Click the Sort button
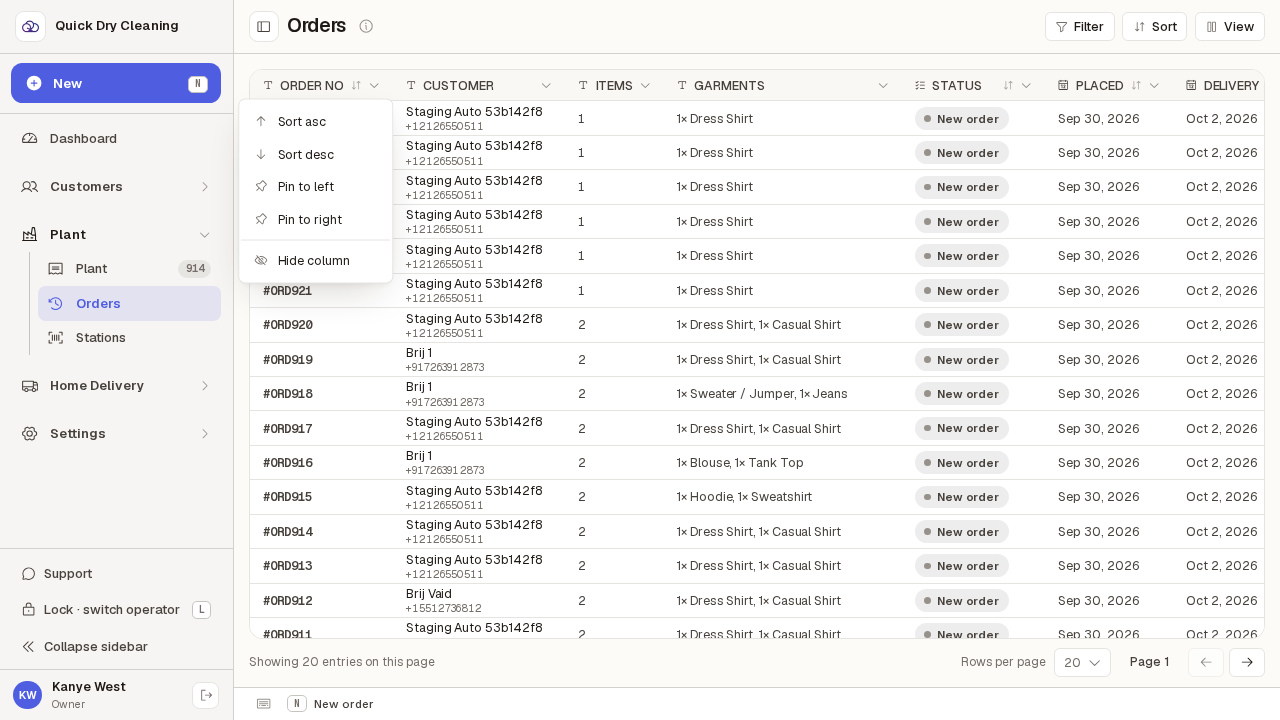This screenshot has height=720, width=1280. click(1154, 26)
